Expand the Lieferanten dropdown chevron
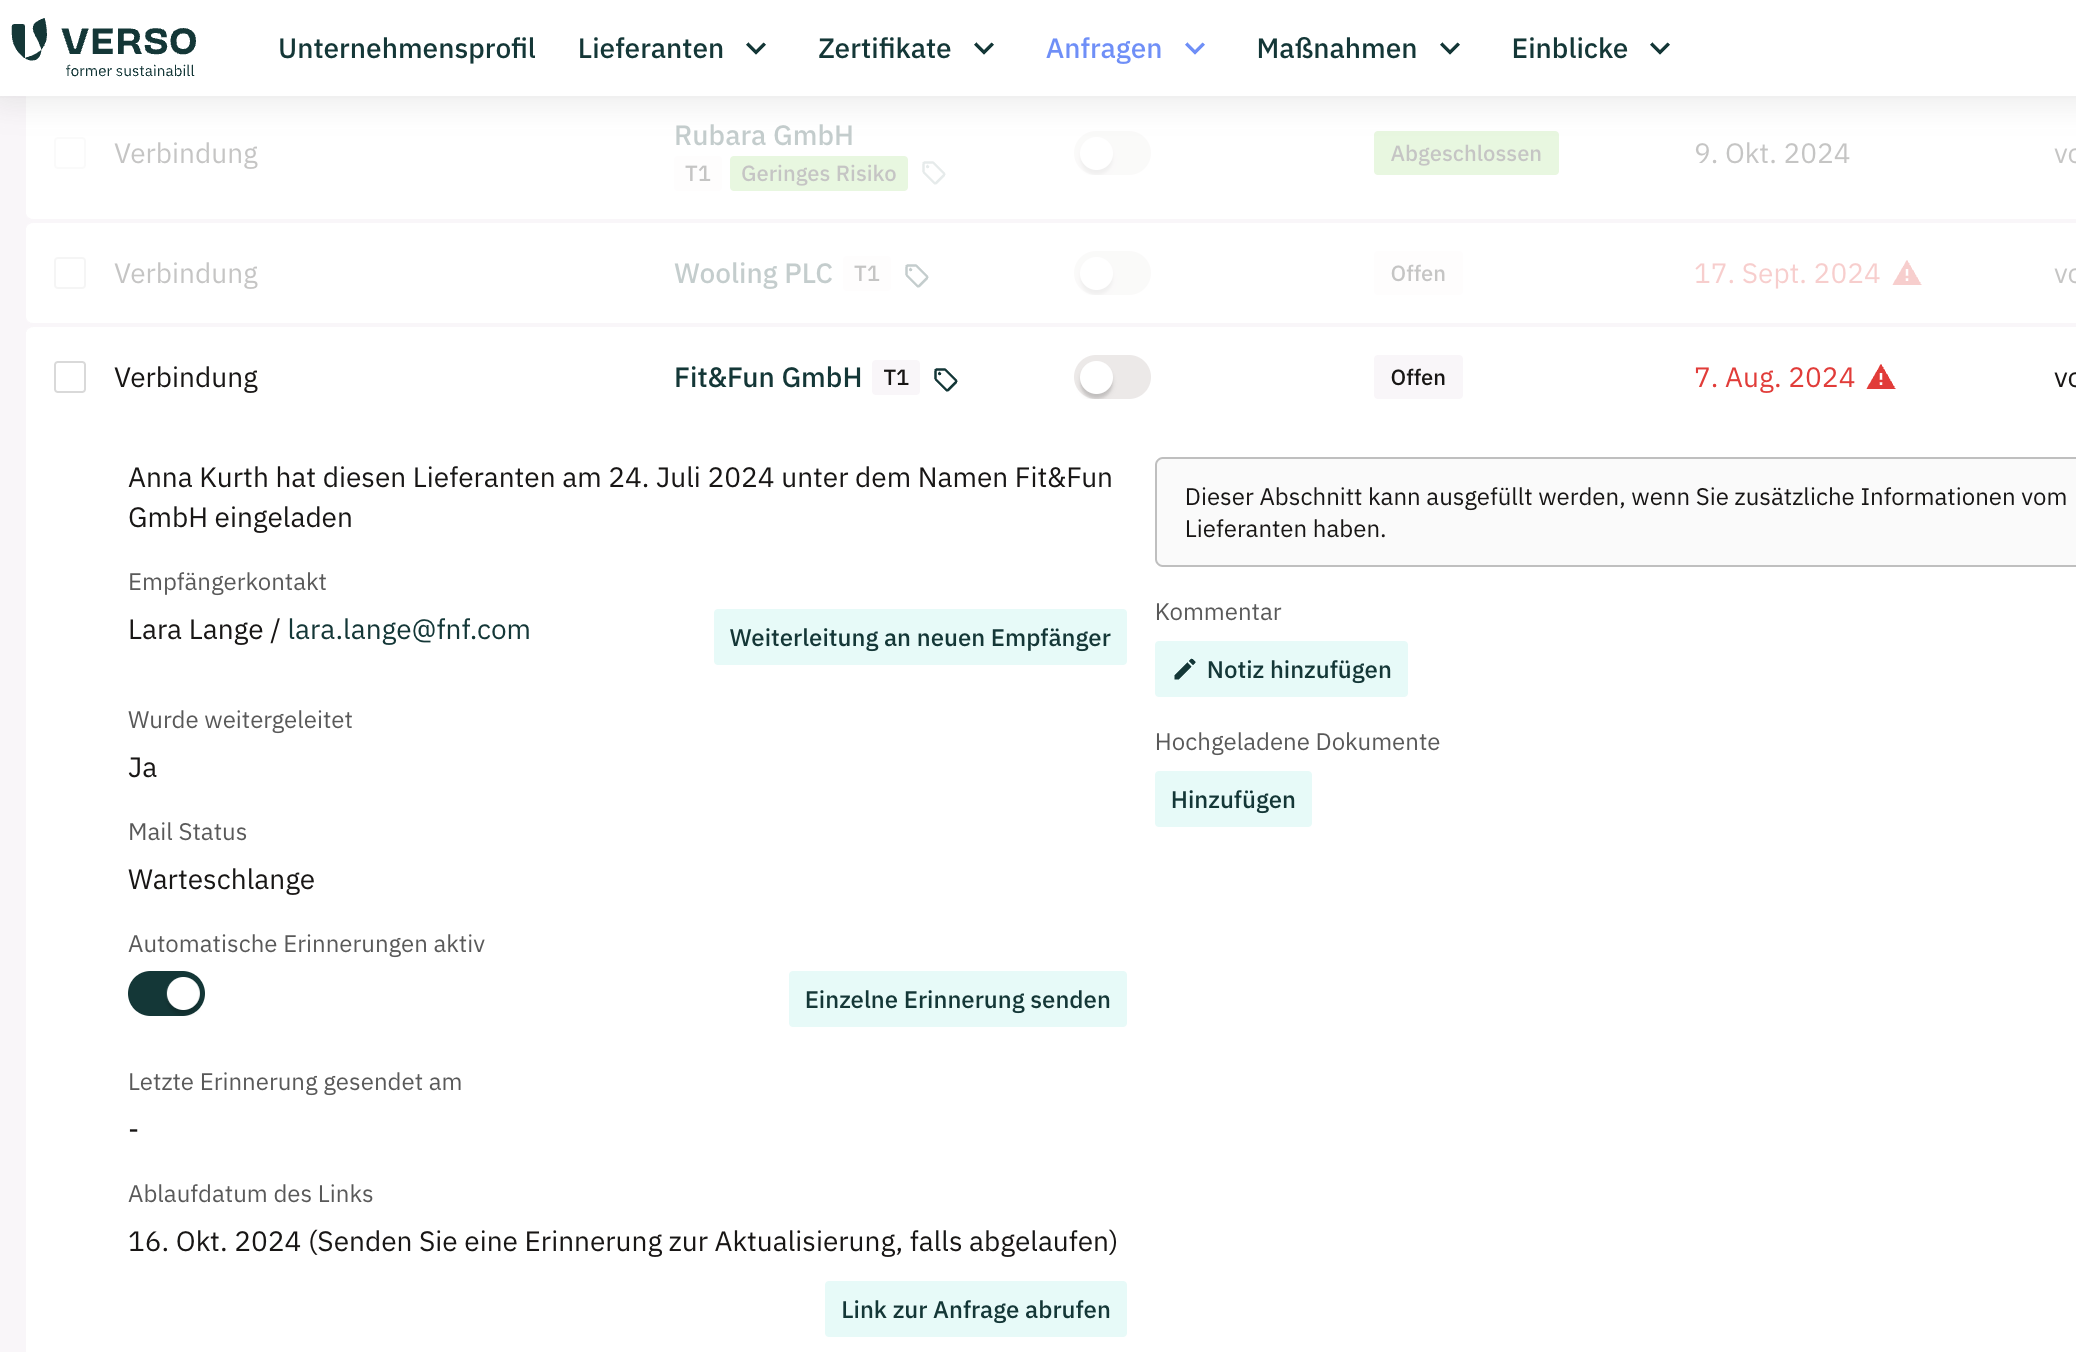The height and width of the screenshot is (1352, 2076). click(x=757, y=48)
